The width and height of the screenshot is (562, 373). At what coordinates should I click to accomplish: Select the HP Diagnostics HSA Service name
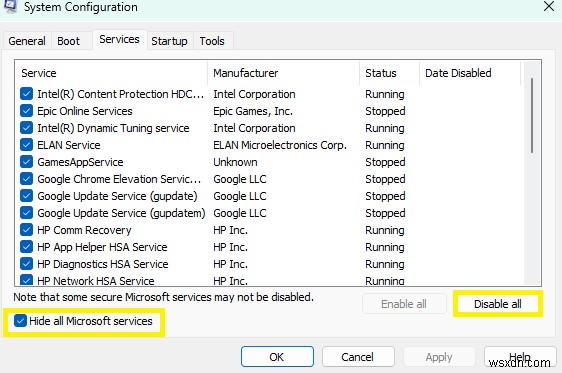pyautogui.click(x=103, y=264)
